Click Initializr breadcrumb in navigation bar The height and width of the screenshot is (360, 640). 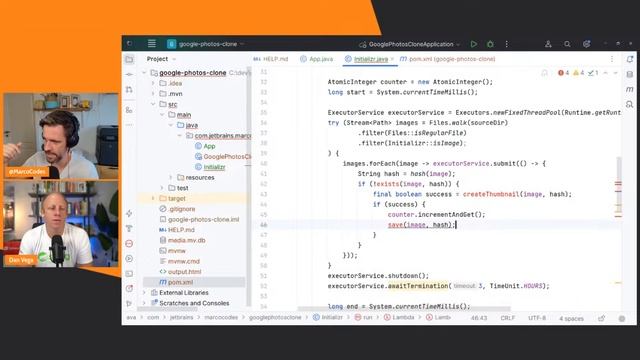pos(328,317)
